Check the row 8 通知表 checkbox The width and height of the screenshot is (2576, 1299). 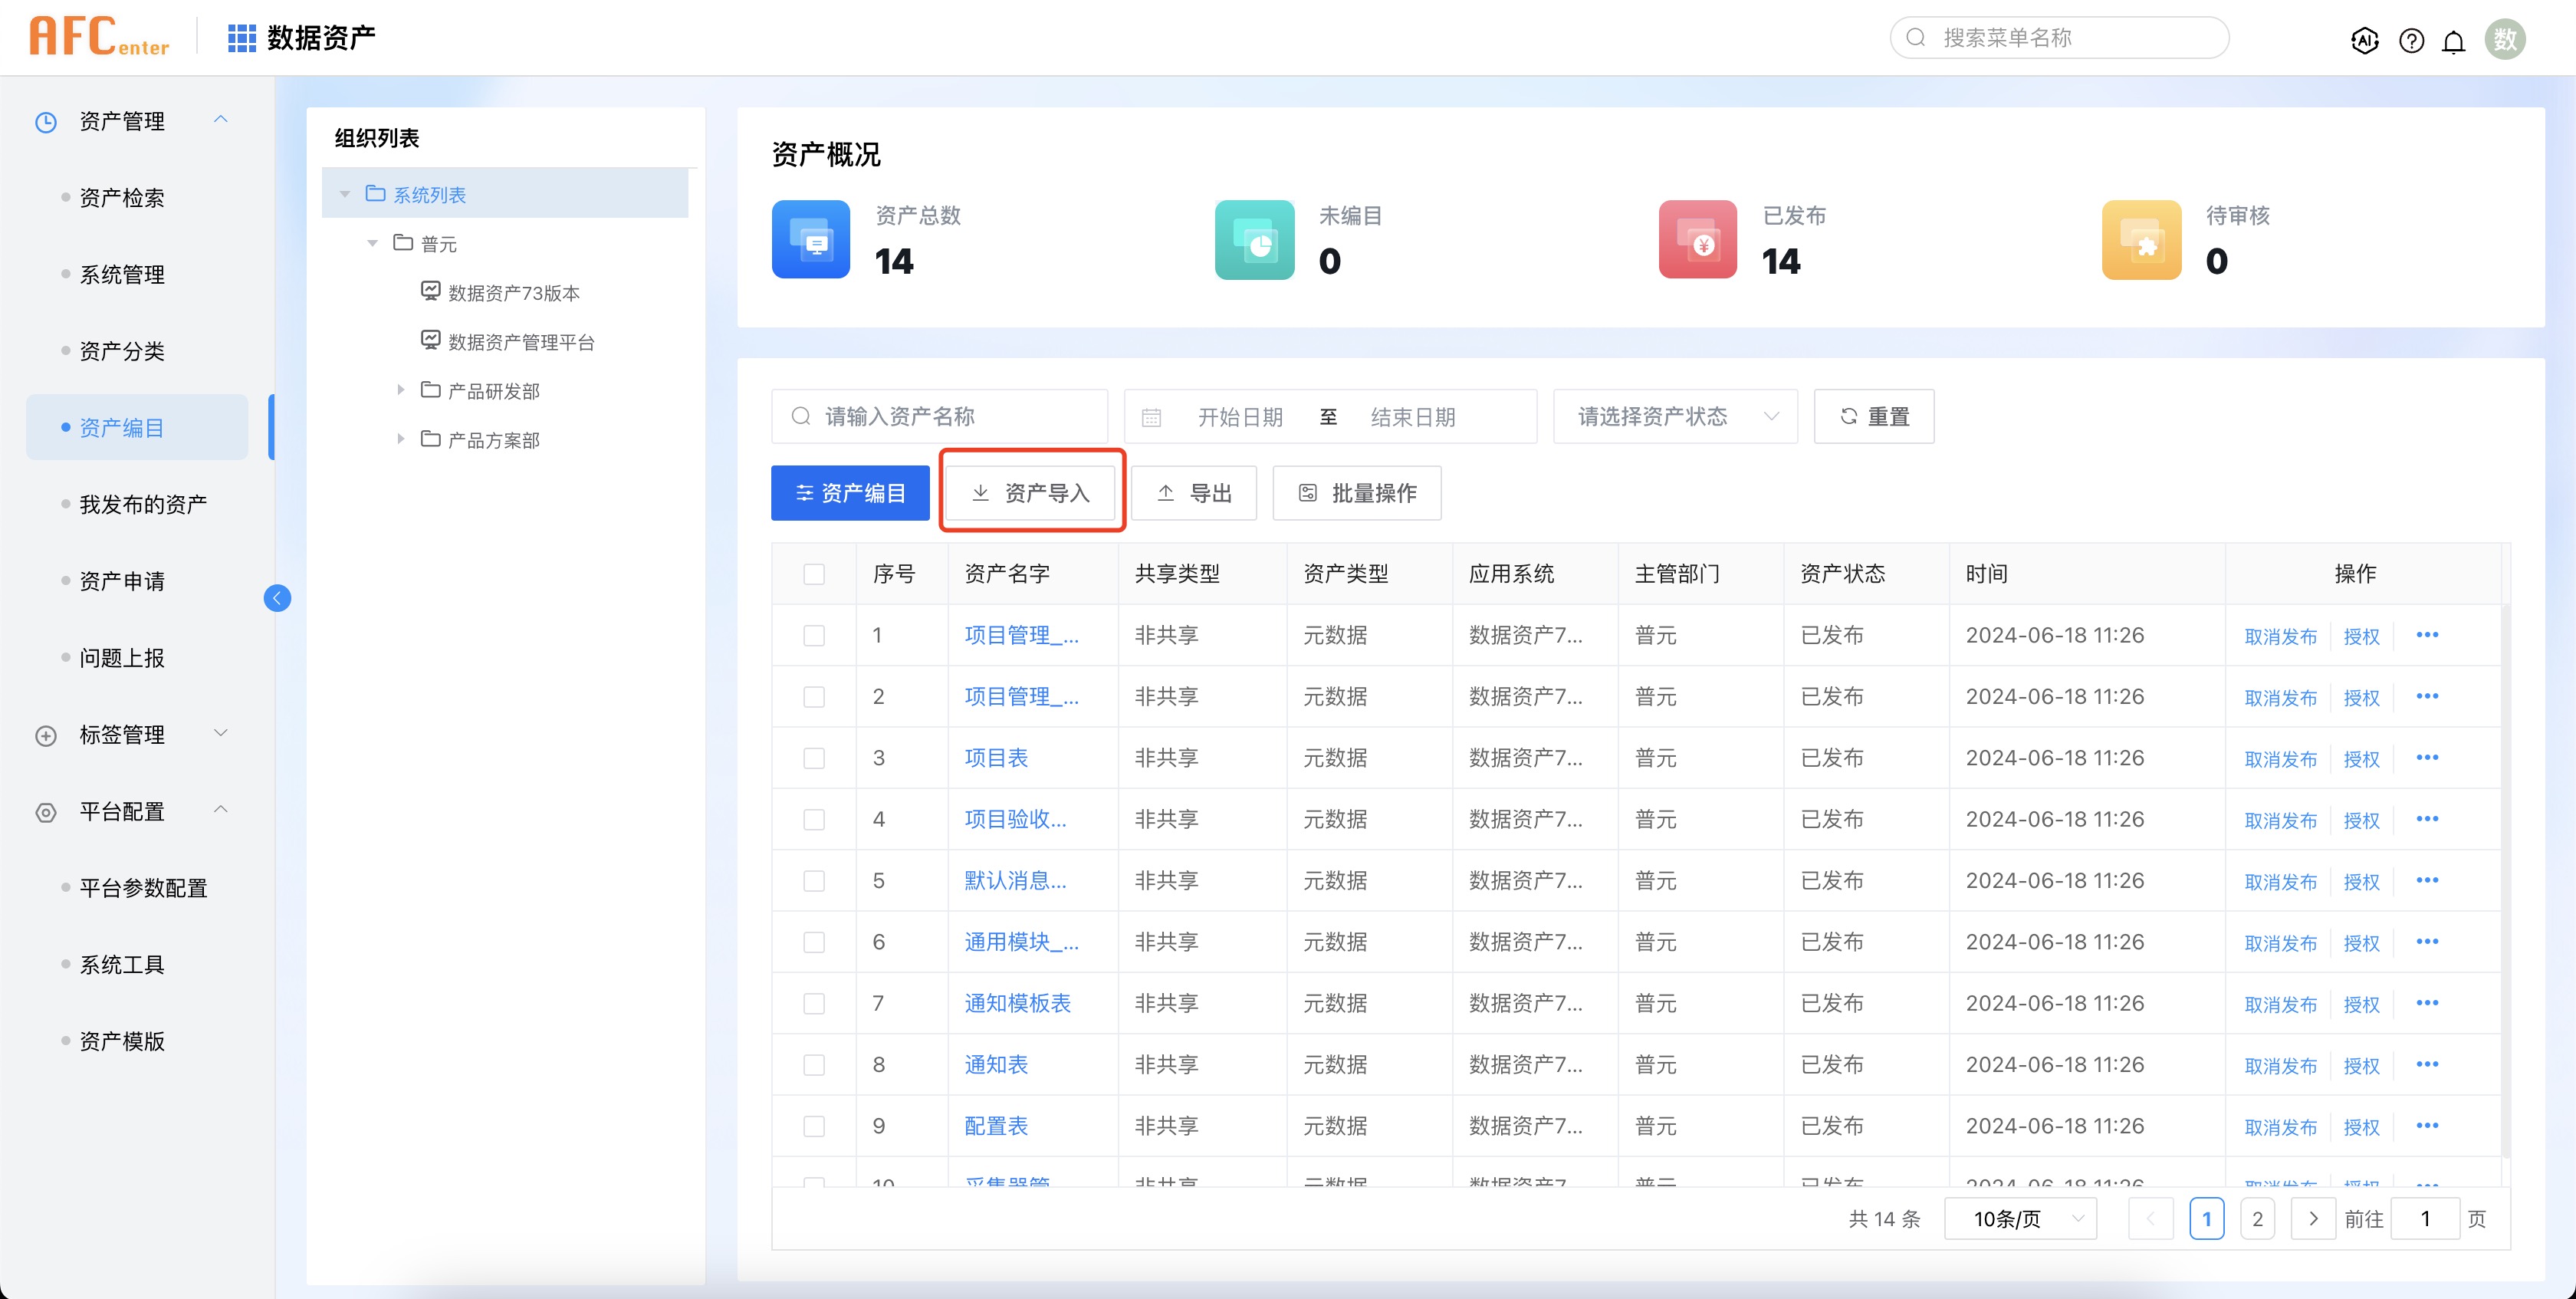tap(814, 1065)
